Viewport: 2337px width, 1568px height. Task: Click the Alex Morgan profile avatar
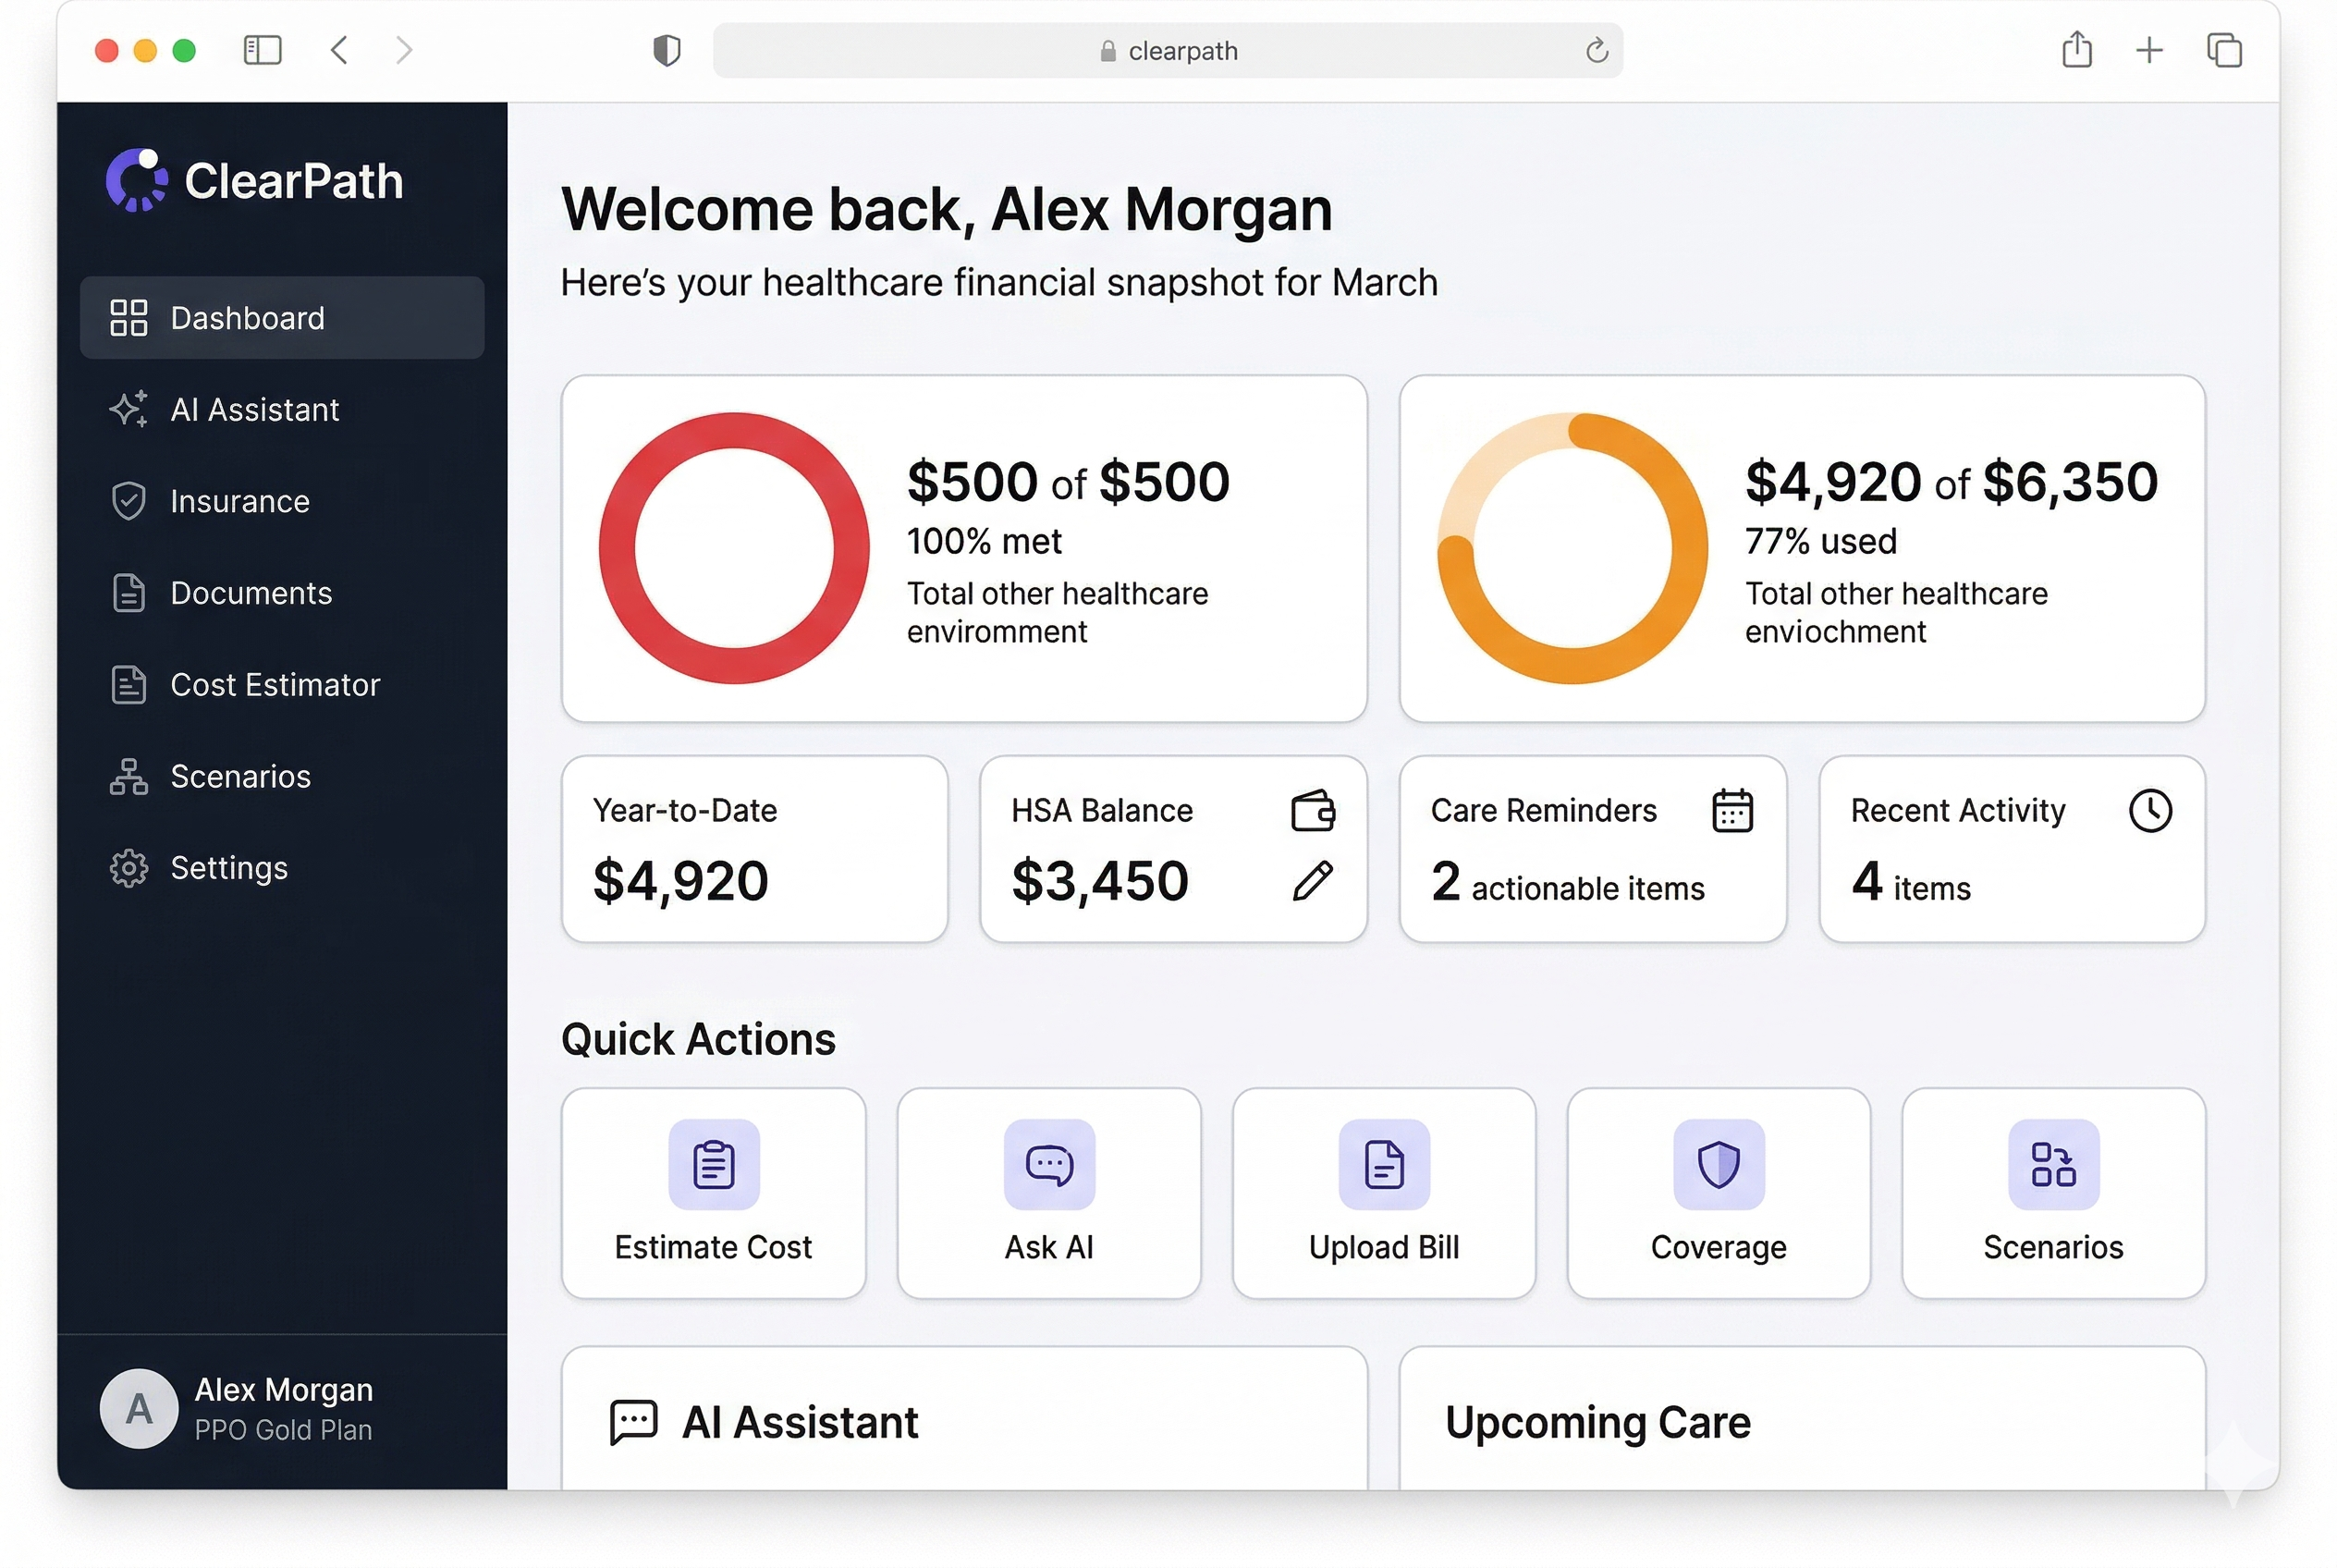coord(139,1409)
